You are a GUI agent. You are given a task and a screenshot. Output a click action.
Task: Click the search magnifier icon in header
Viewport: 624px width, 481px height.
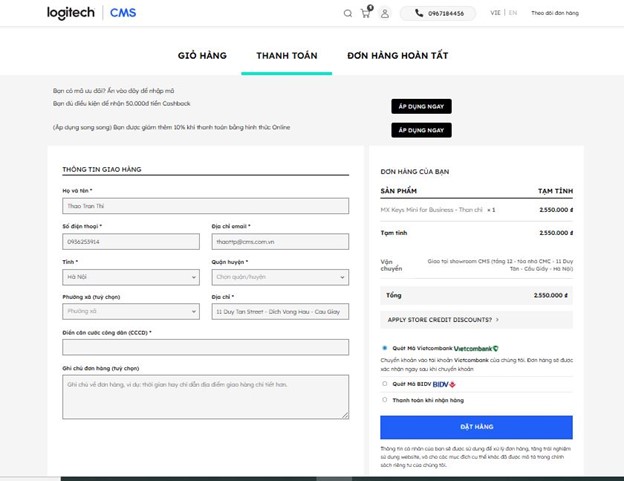[x=348, y=14]
